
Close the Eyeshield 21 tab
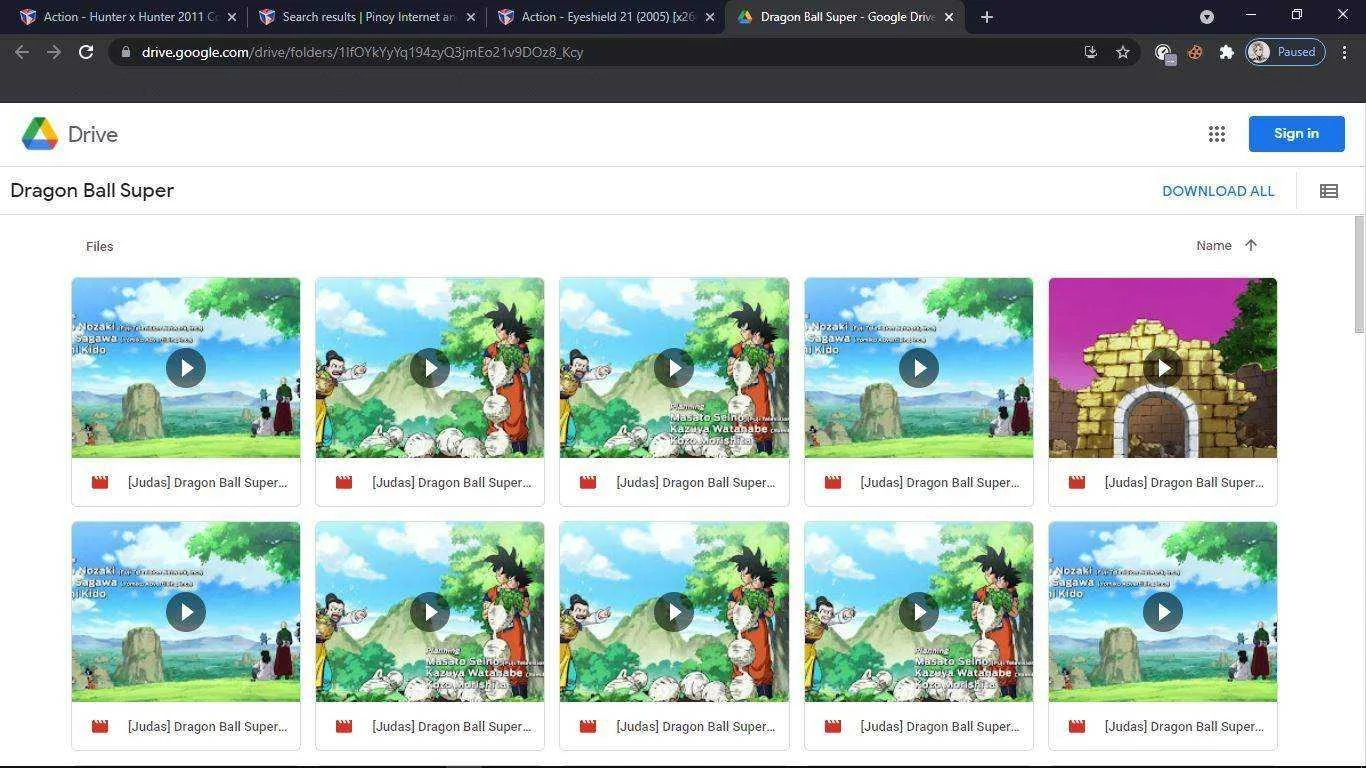(710, 17)
